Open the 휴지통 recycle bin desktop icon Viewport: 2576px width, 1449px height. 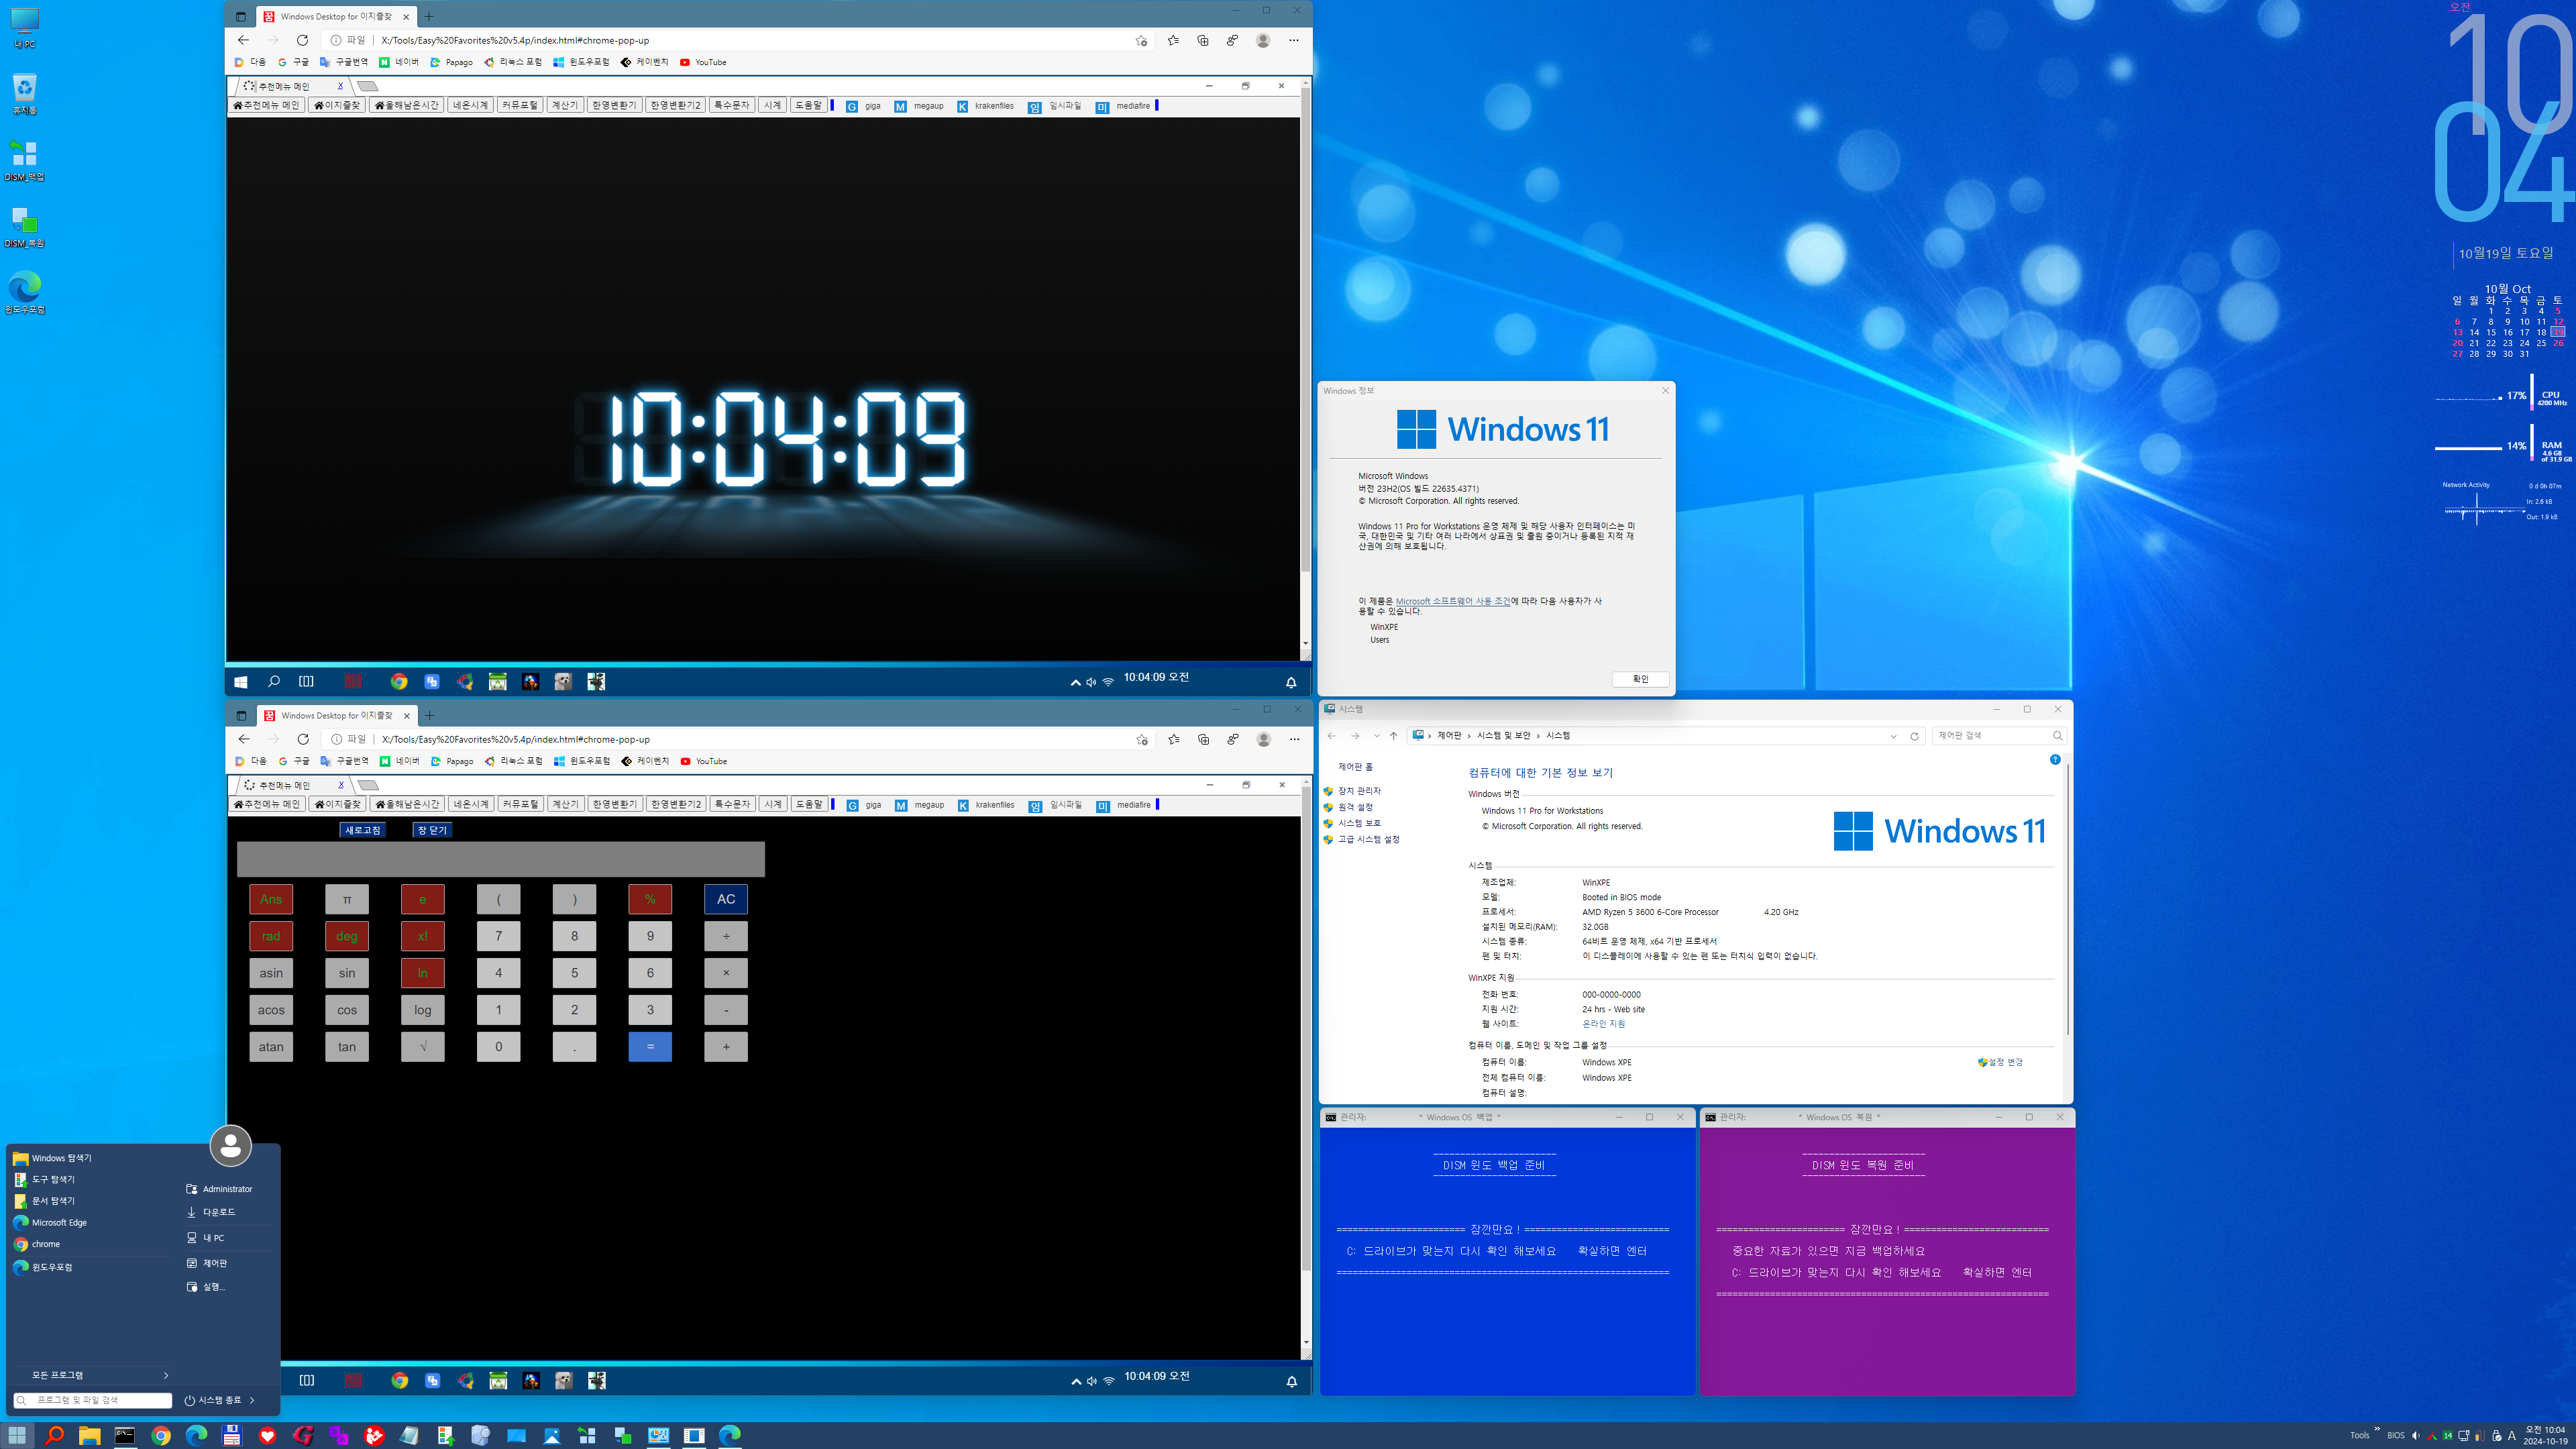24,94
